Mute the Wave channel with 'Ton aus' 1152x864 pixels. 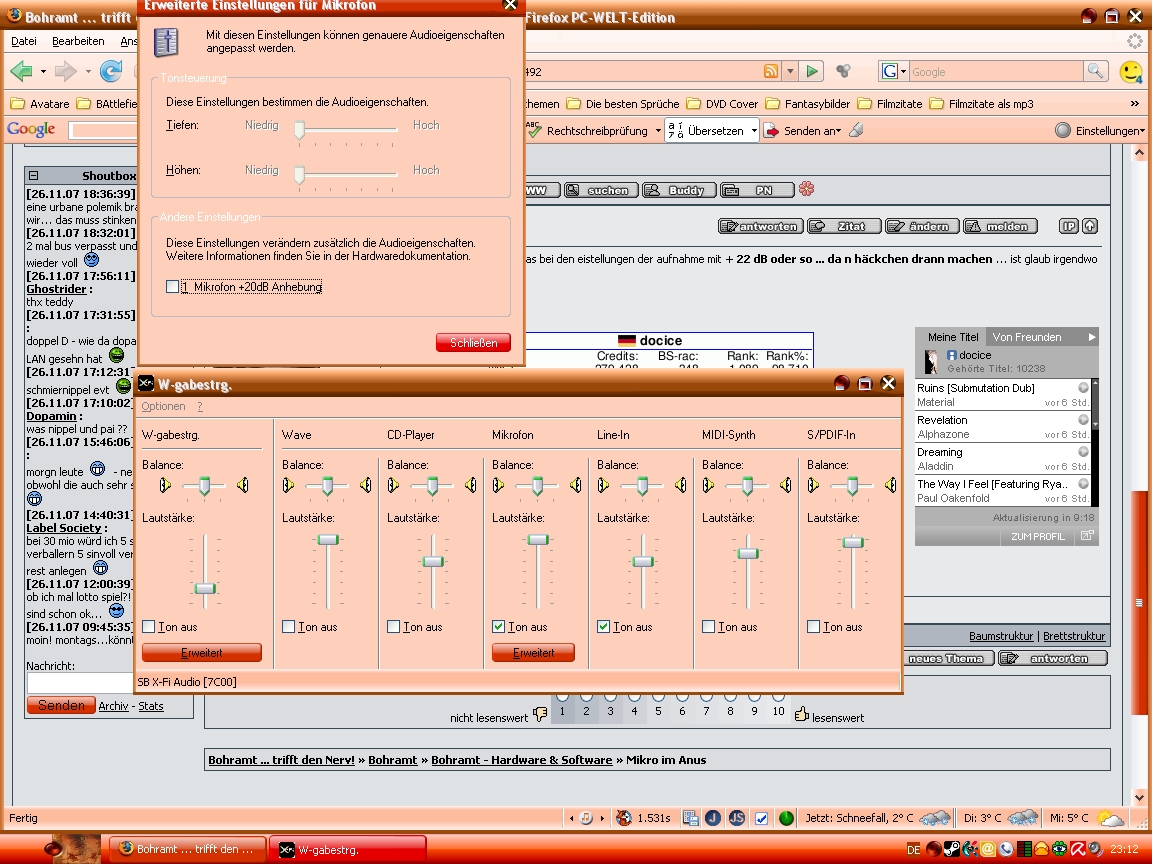(x=289, y=627)
